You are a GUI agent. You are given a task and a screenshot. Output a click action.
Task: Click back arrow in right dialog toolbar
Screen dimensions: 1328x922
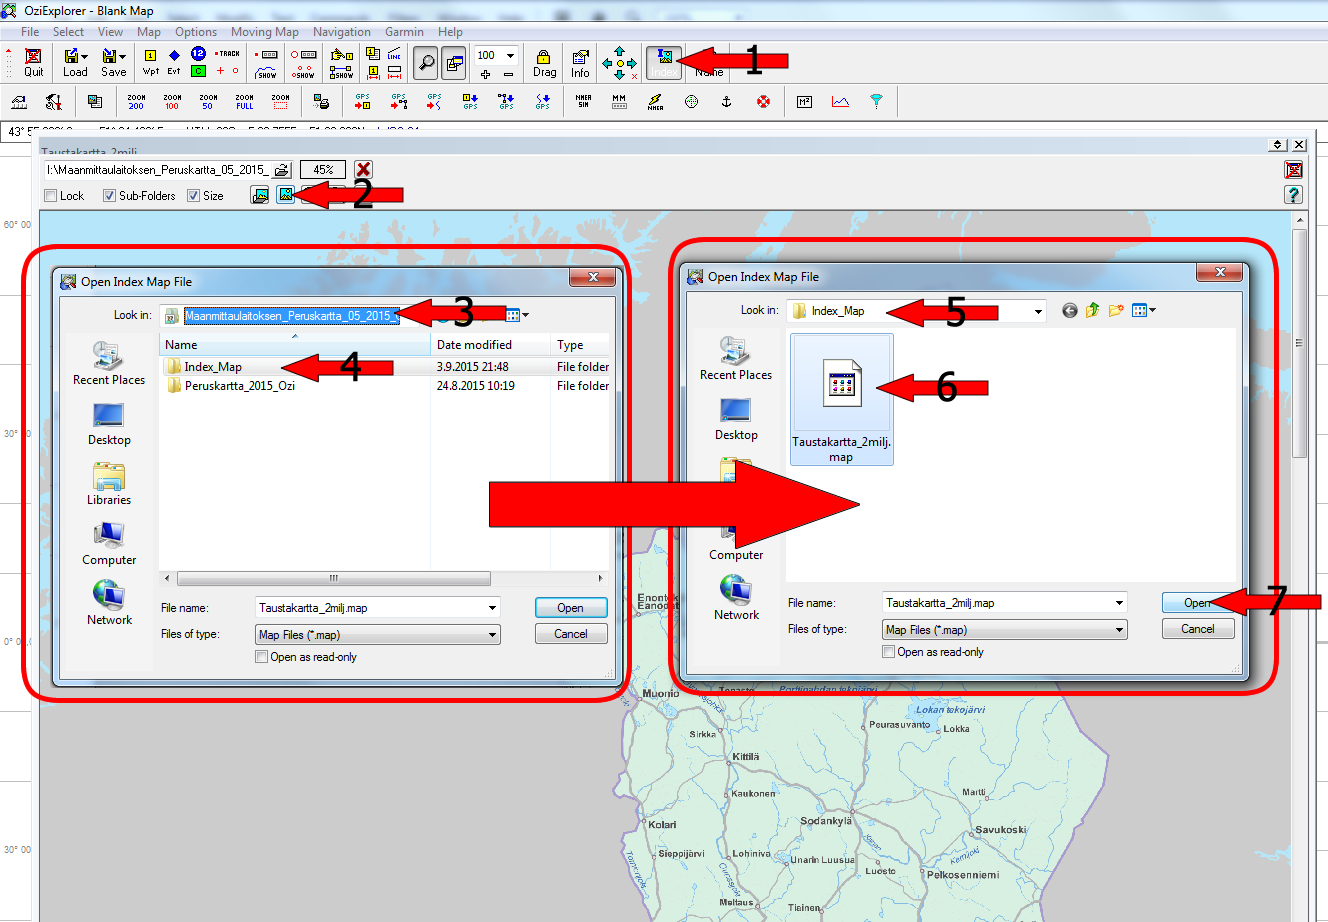coord(1069,311)
